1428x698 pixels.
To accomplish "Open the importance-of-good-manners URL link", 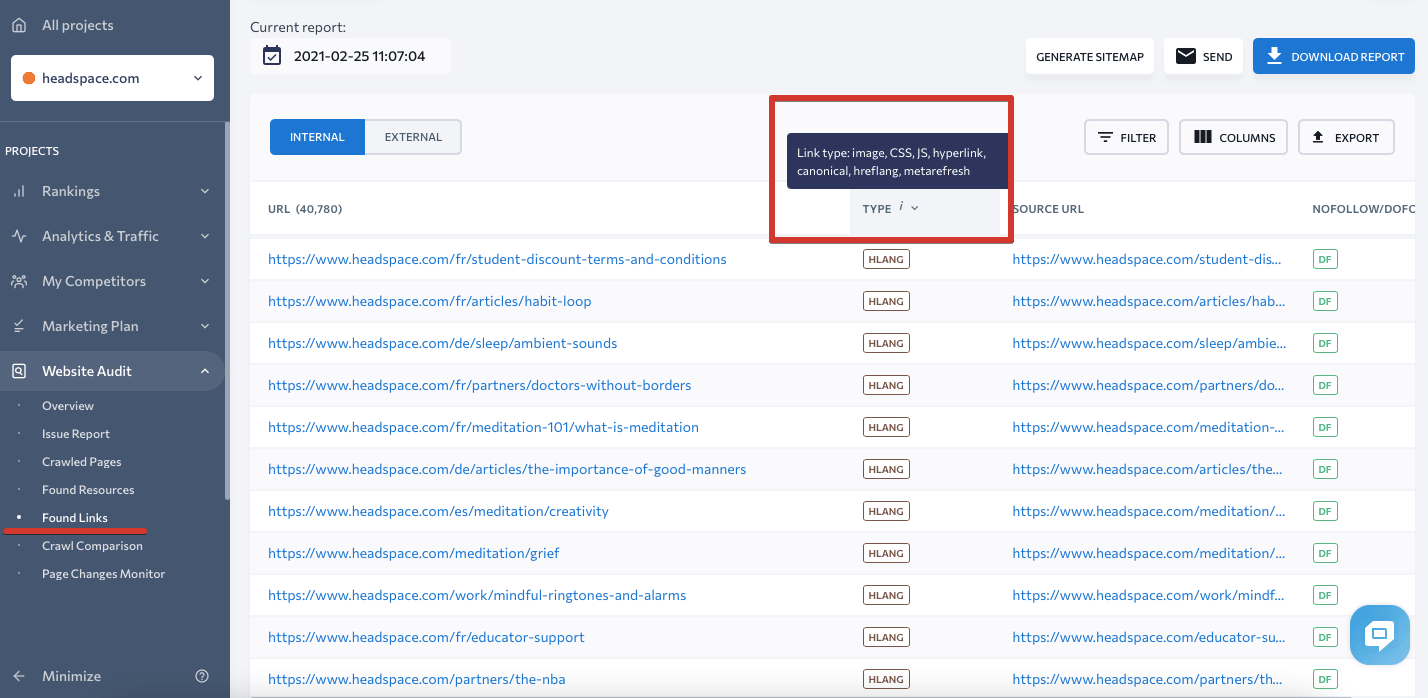I will [x=507, y=469].
